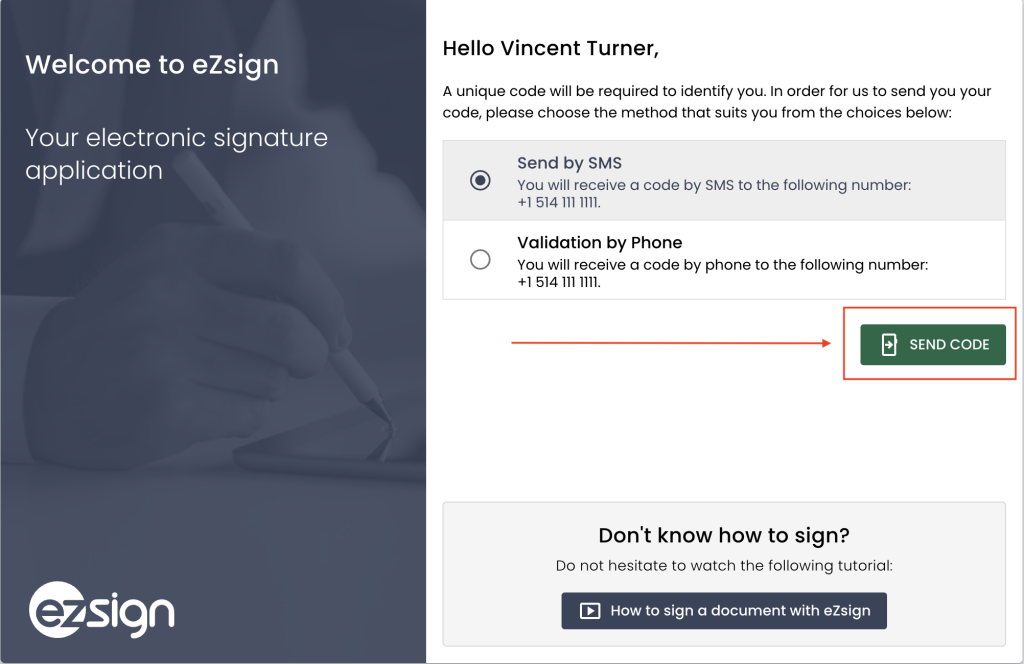Open the How to sign tutorial button
Image resolution: width=1024 pixels, height=664 pixels.
click(x=724, y=610)
